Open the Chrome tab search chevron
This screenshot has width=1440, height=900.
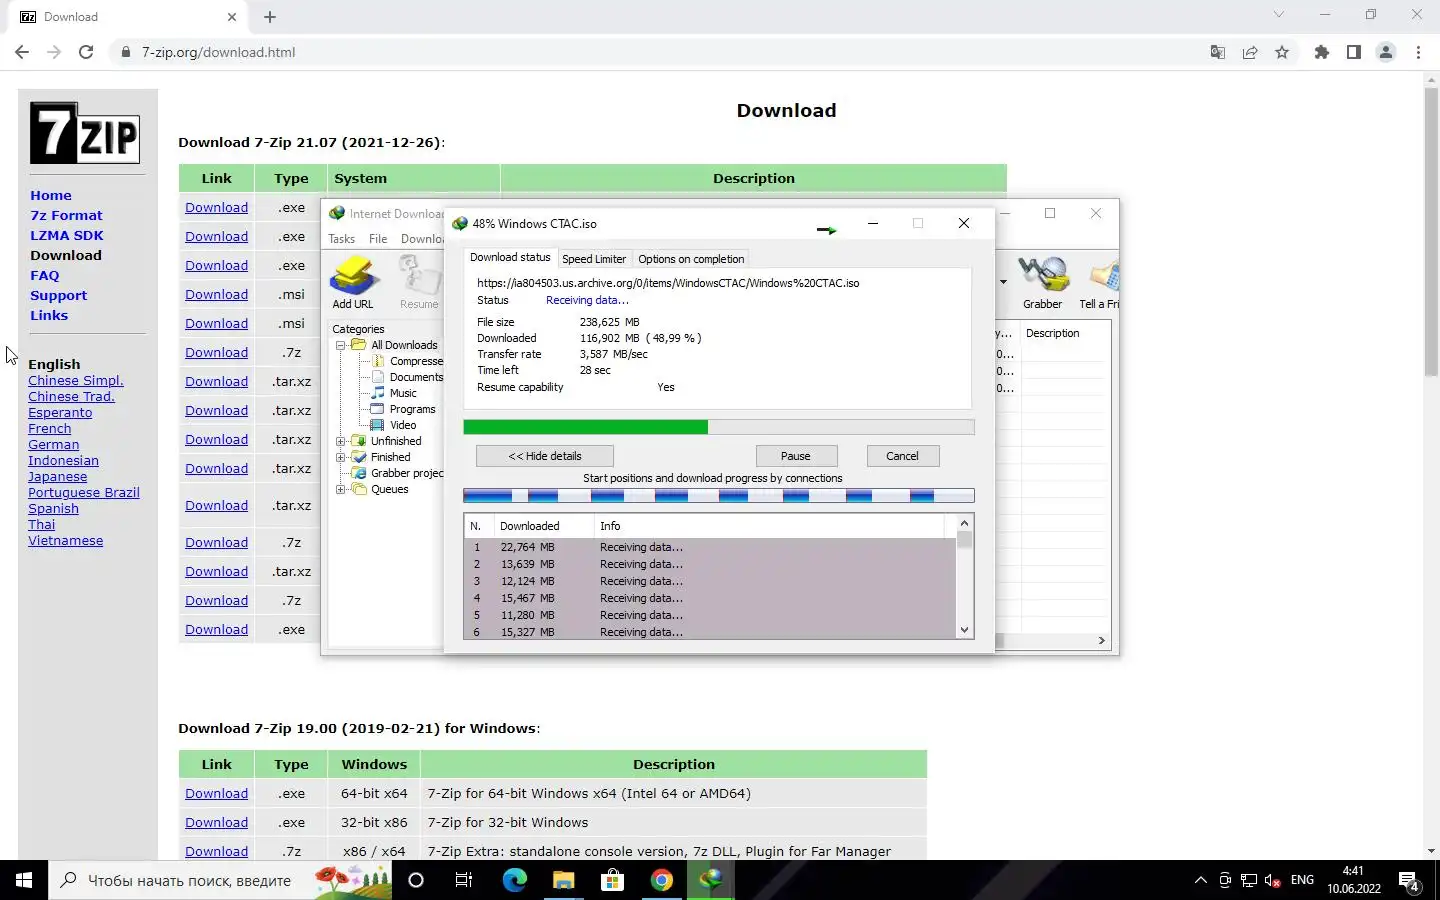(x=1278, y=14)
